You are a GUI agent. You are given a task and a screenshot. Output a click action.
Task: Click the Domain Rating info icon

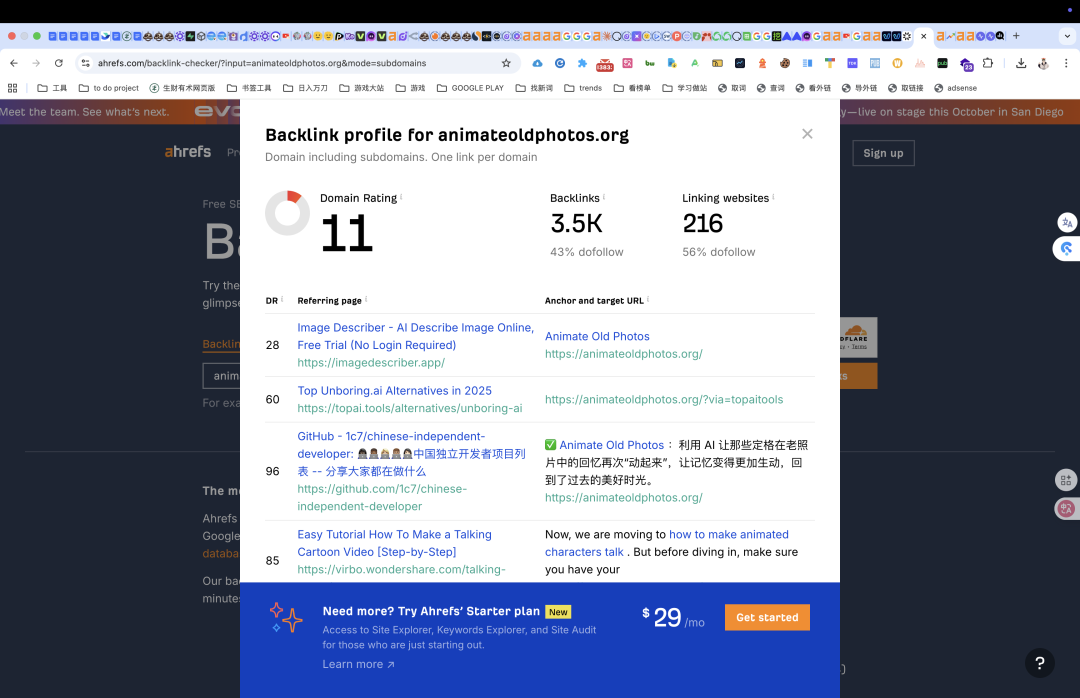[401, 196]
